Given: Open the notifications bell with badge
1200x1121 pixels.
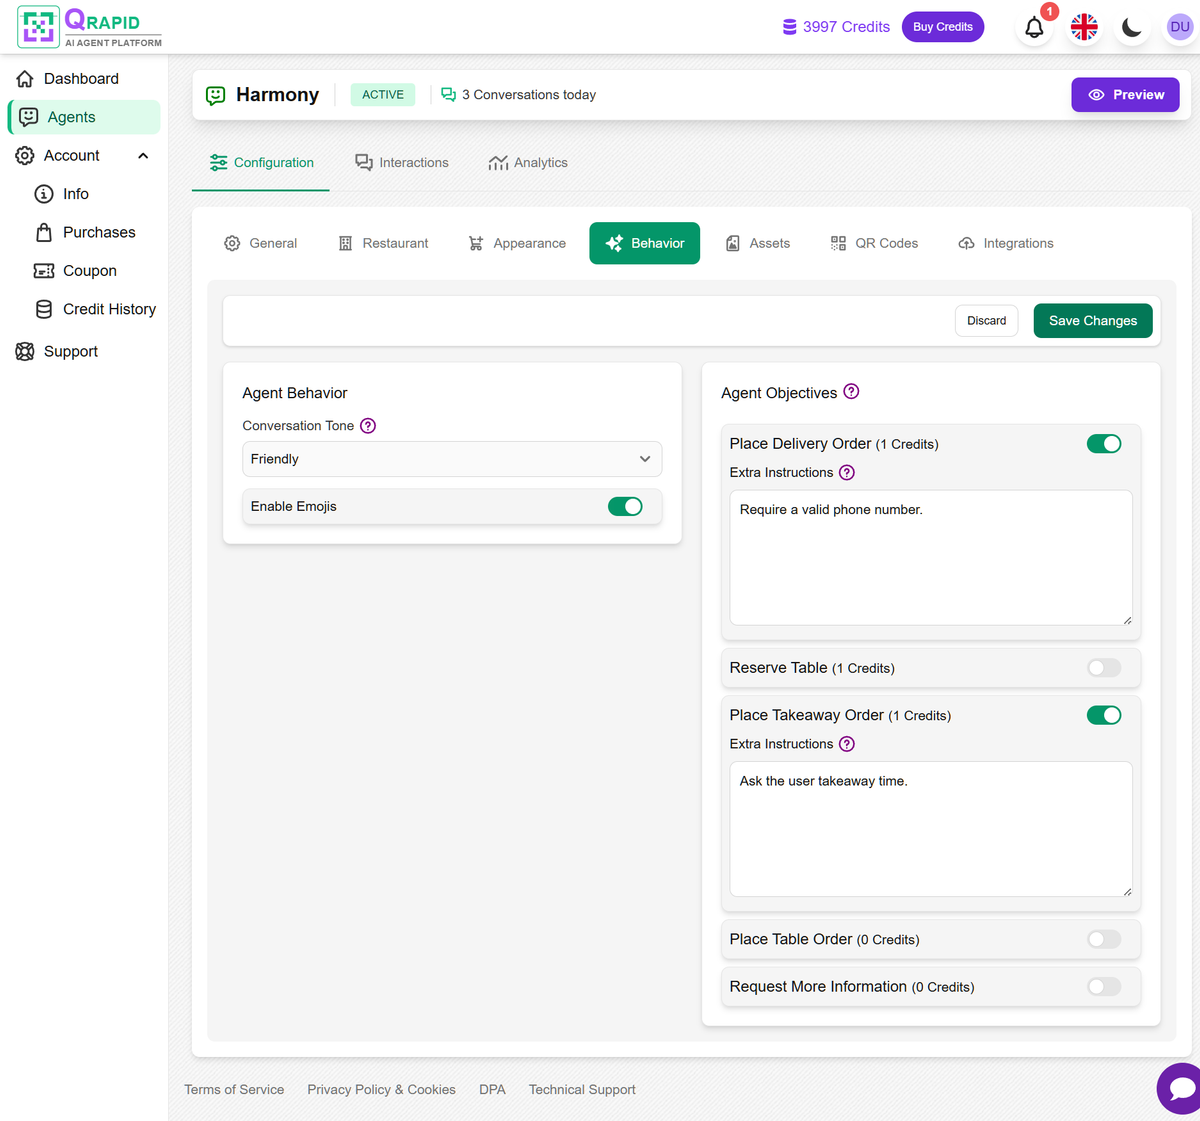Looking at the screenshot, I should tap(1033, 27).
